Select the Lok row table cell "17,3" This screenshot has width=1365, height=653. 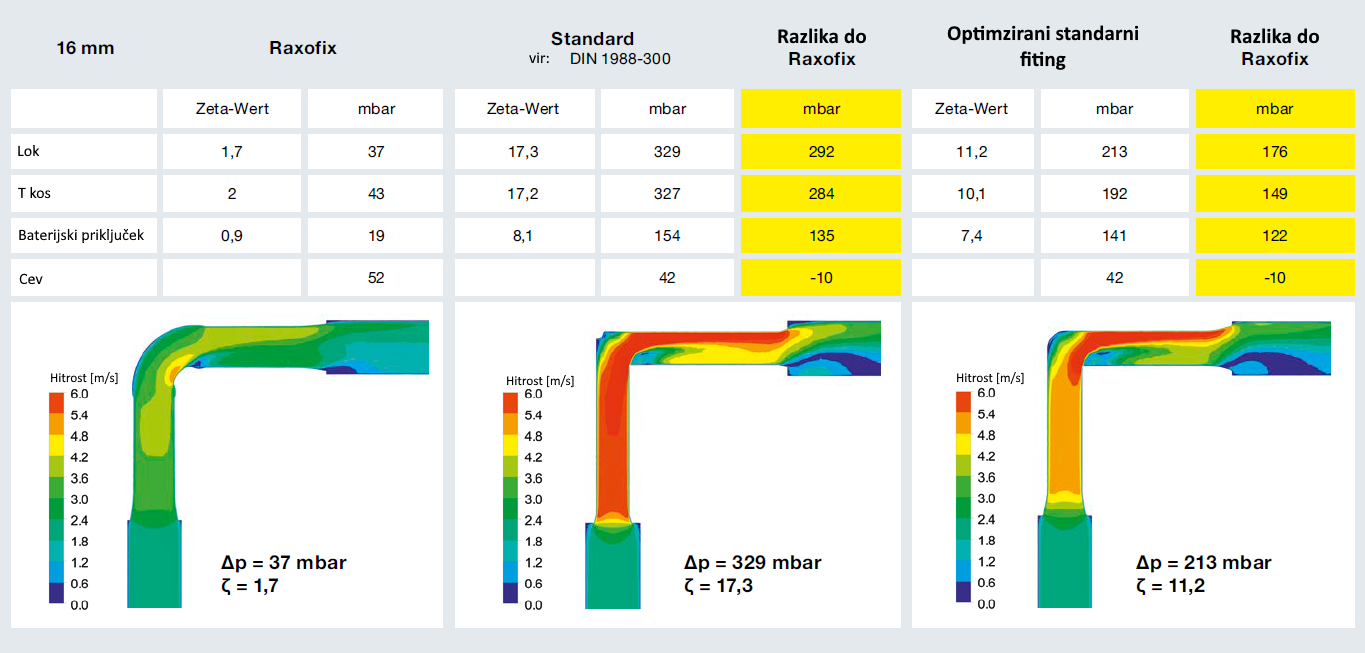524,152
